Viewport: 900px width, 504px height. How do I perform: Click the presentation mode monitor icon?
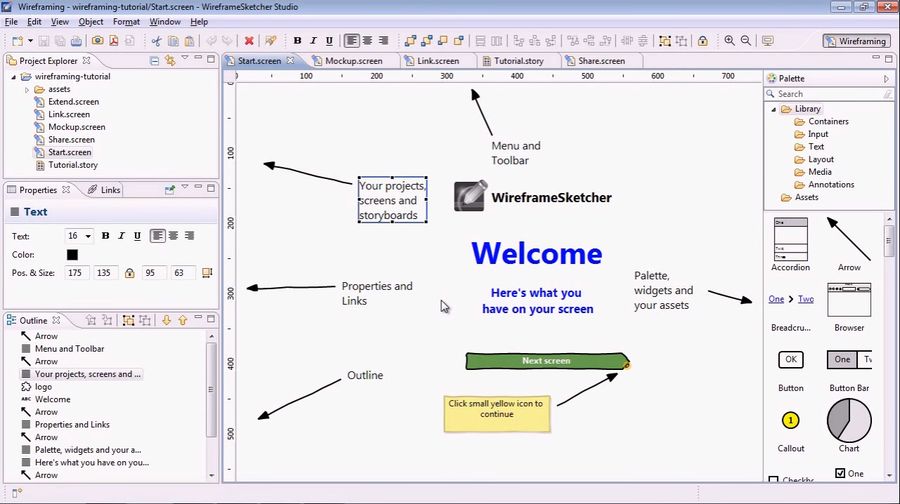point(767,41)
